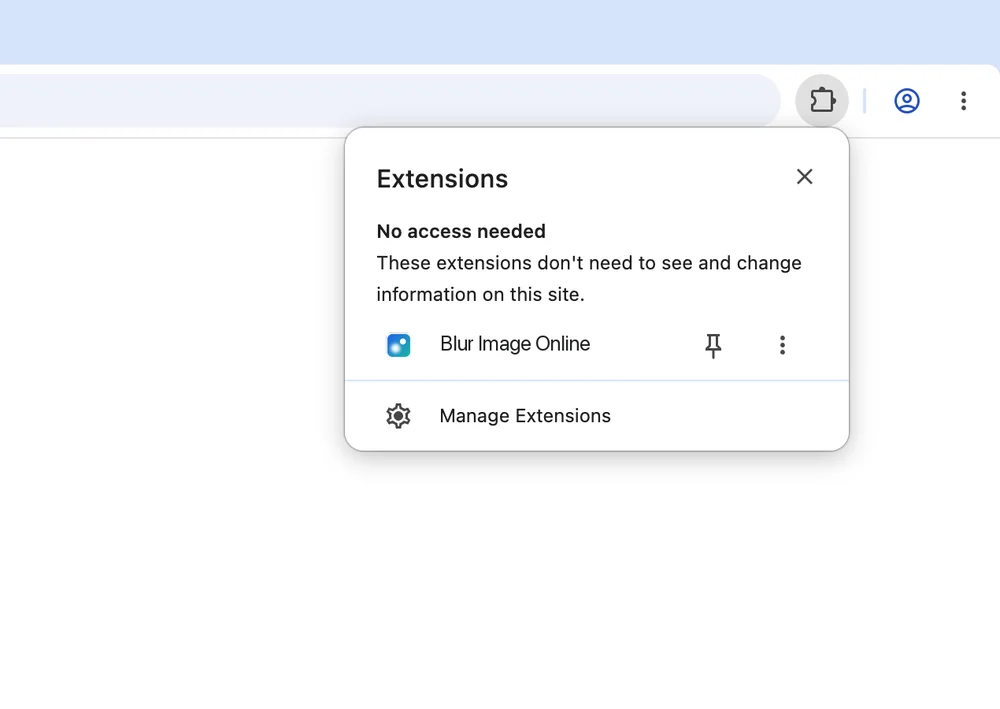The width and height of the screenshot is (1000, 709).
Task: Click into the browser address bar
Action: click(x=390, y=101)
